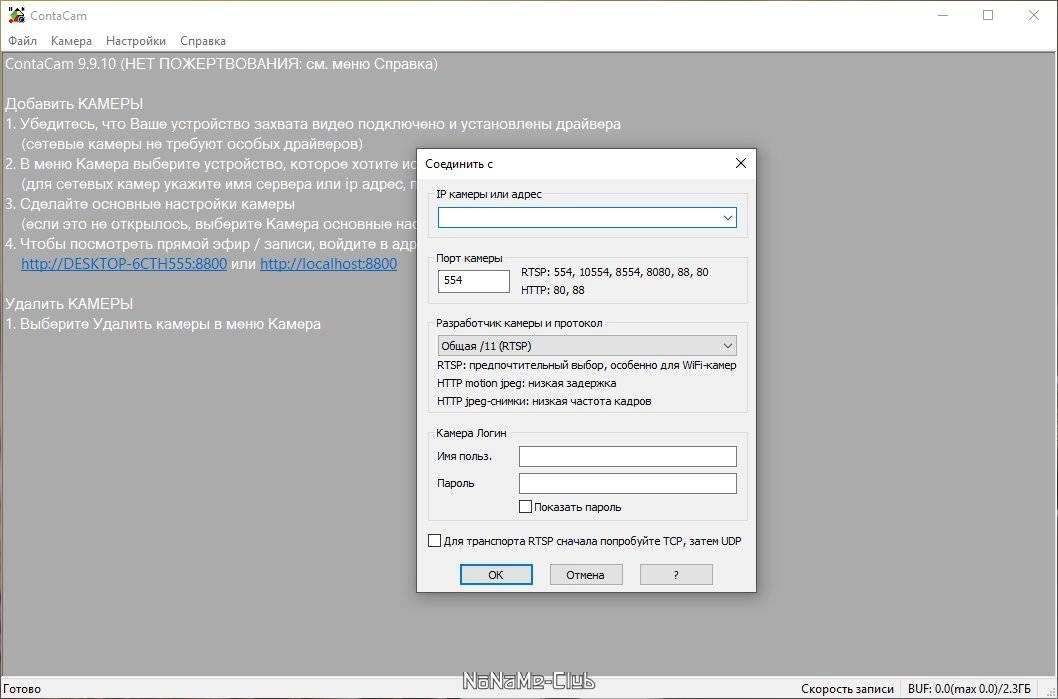Click the Добавить КАМЕРЫ heading

coord(74,104)
